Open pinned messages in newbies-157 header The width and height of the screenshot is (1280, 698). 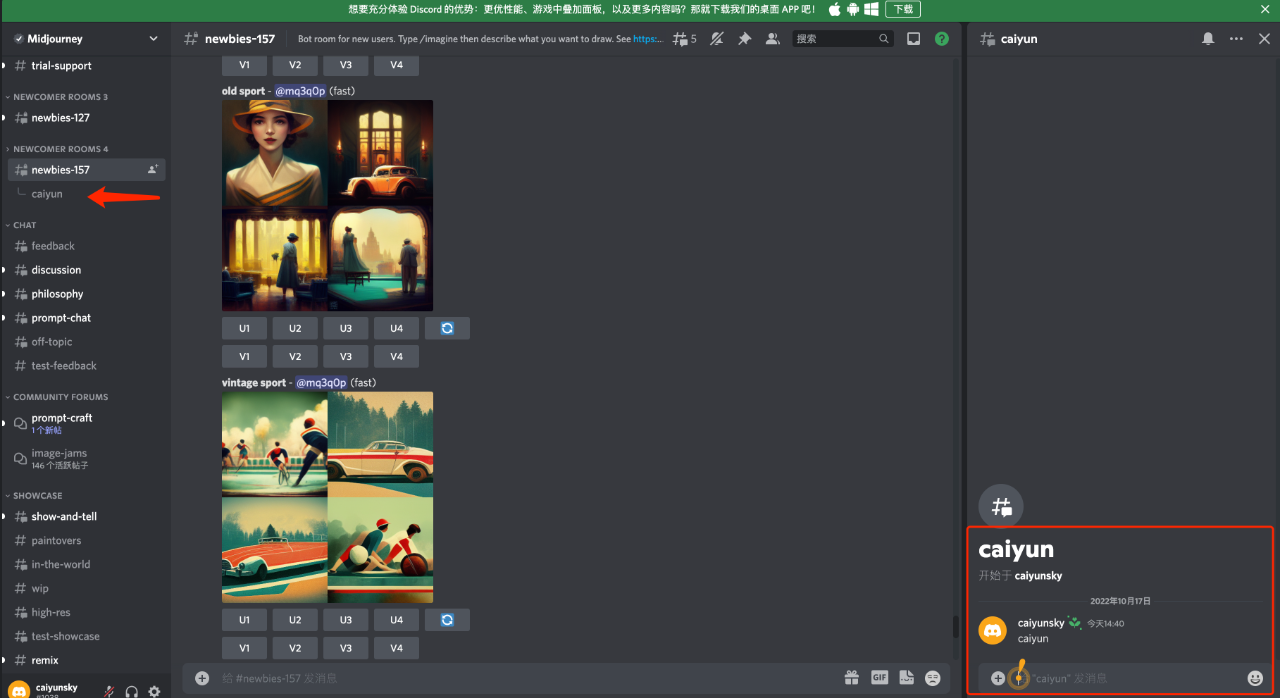(x=744, y=39)
